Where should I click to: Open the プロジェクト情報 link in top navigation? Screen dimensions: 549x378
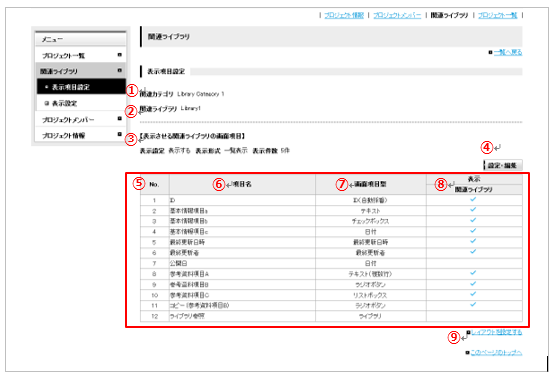(344, 15)
